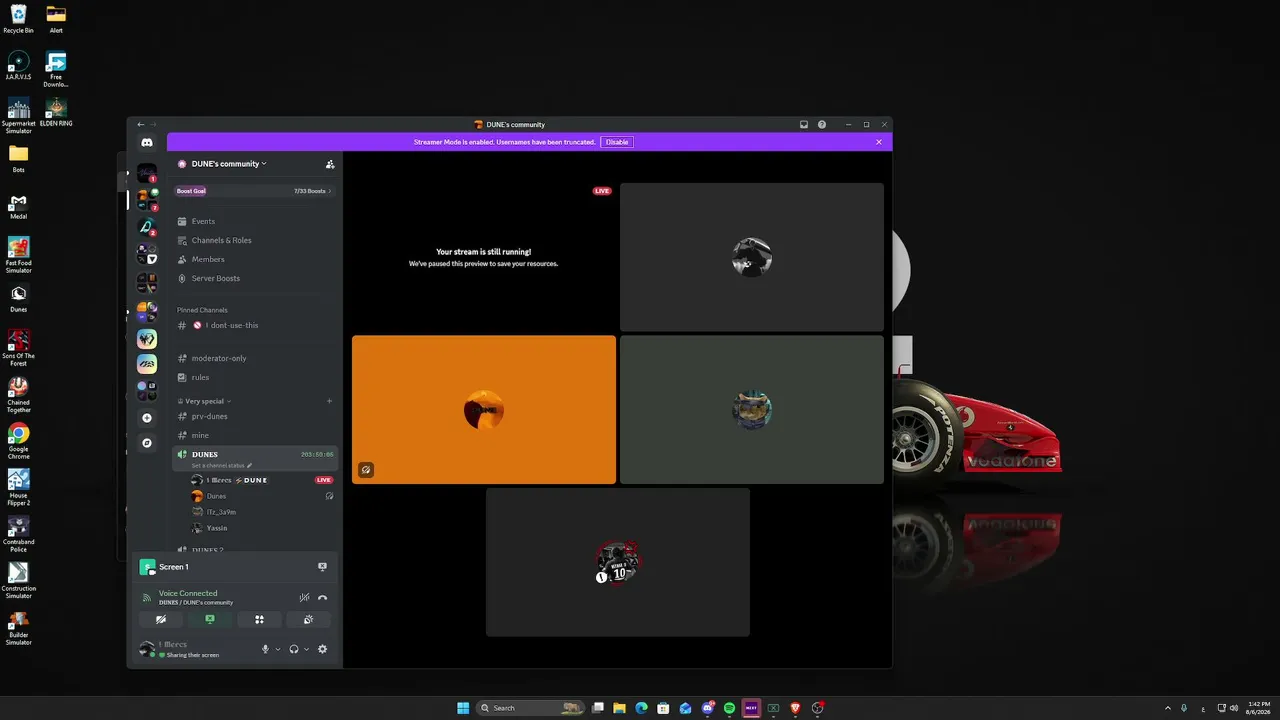Click the taskbar Search box
This screenshot has width=1280, height=720.
pyautogui.click(x=532, y=708)
